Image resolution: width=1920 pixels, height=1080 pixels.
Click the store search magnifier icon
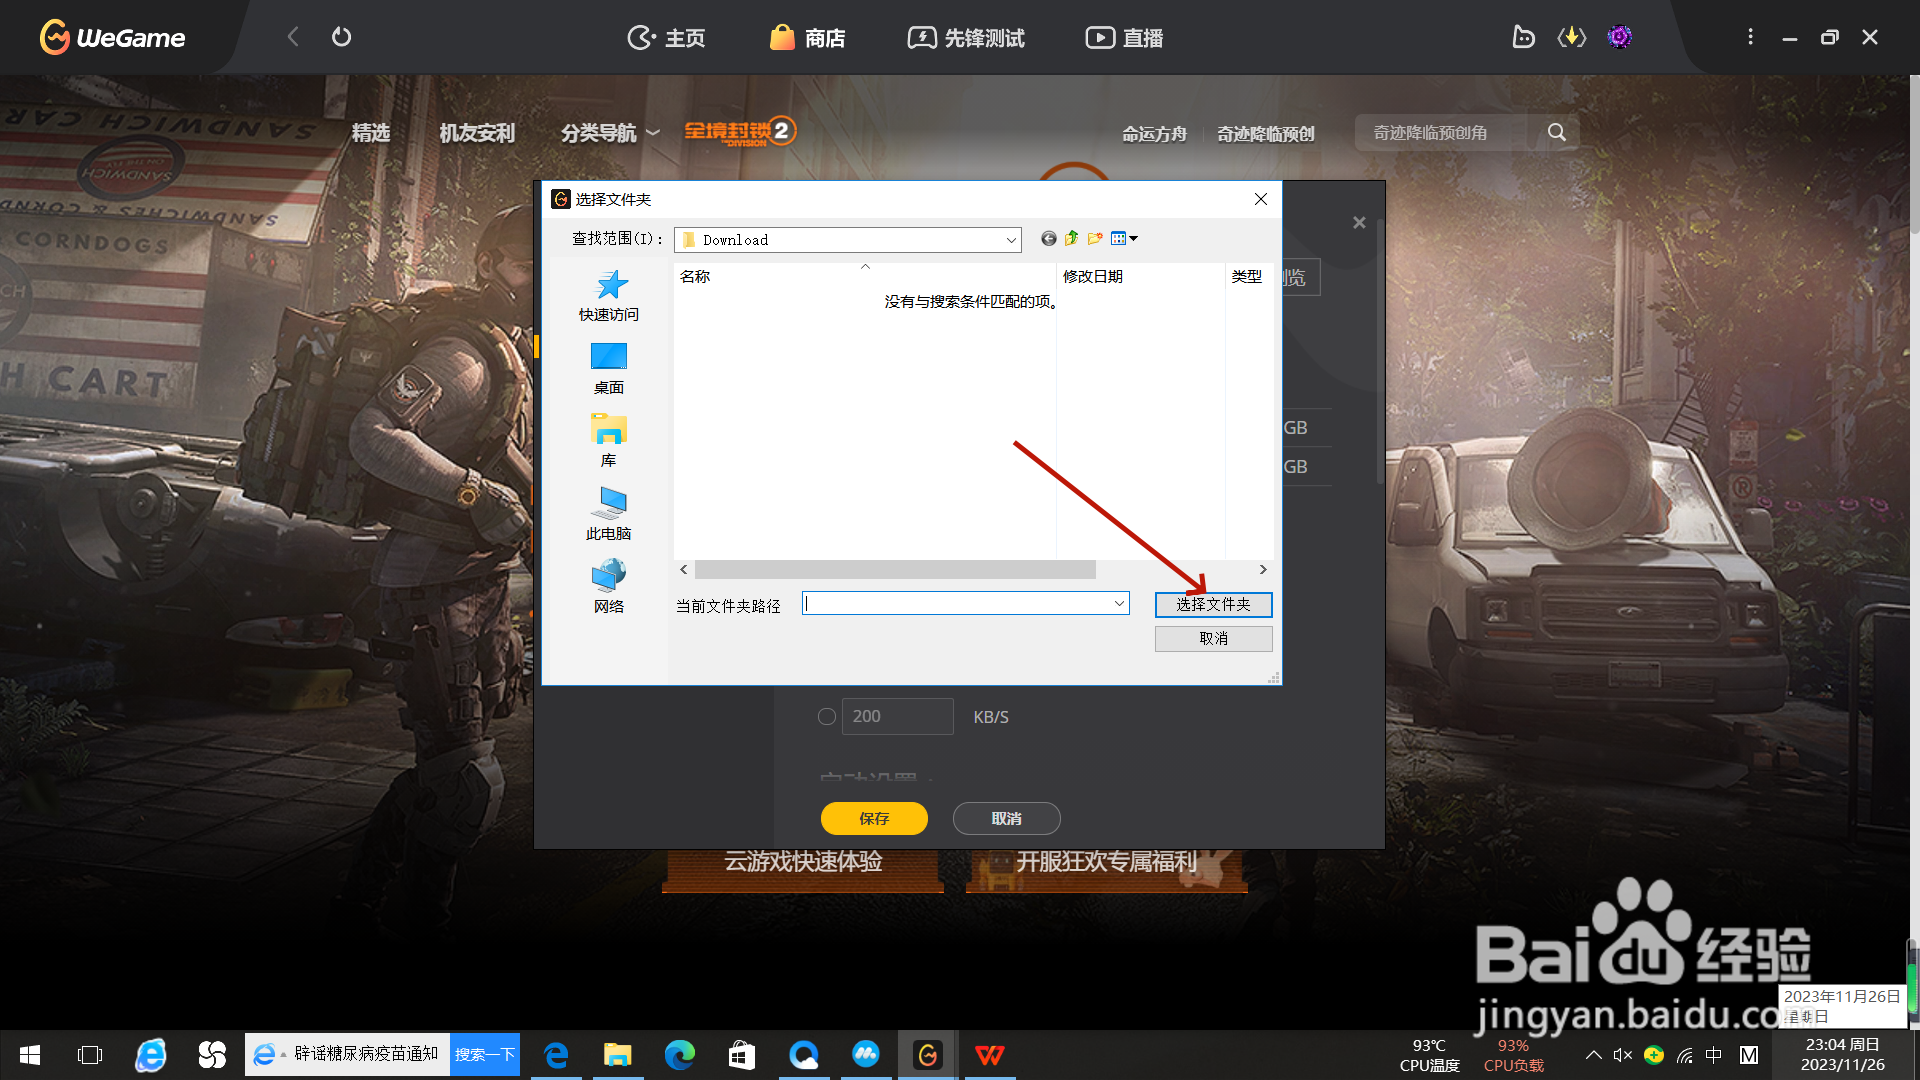[1557, 132]
